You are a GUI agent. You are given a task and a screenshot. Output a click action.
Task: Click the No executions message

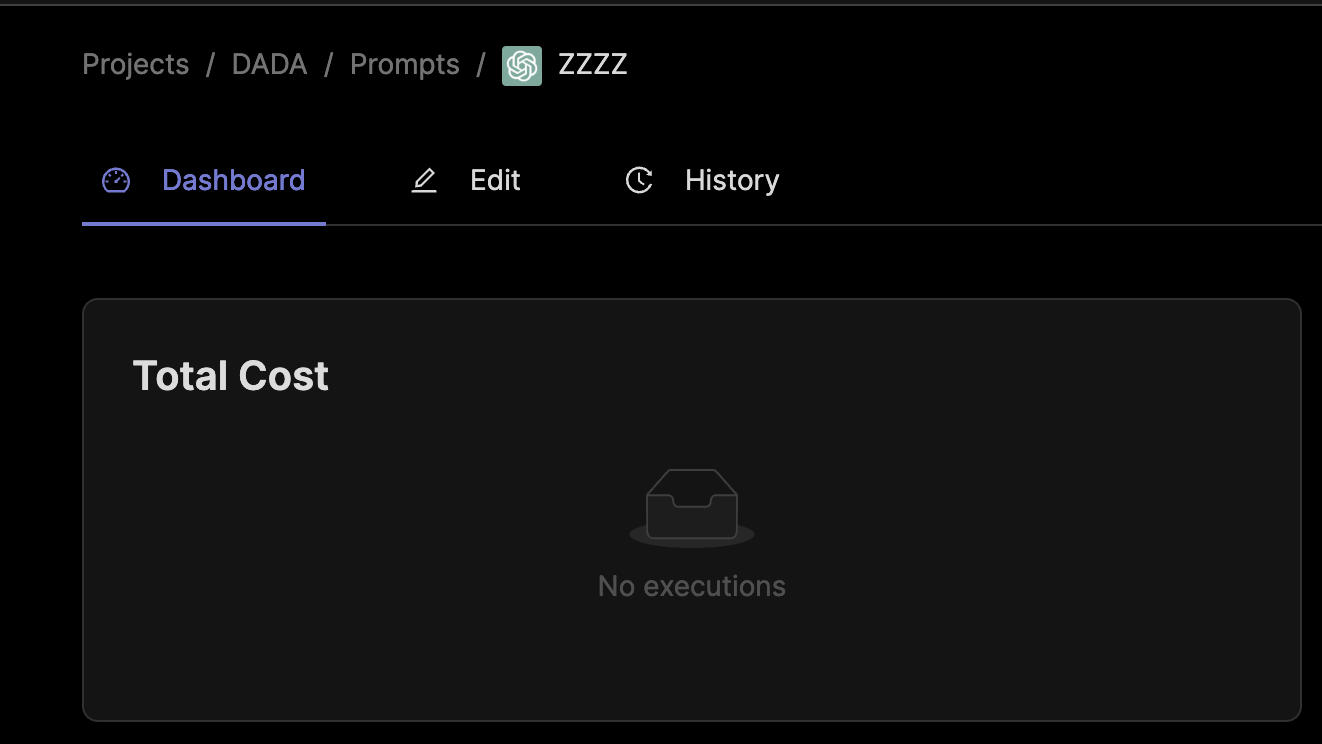[x=690, y=586]
